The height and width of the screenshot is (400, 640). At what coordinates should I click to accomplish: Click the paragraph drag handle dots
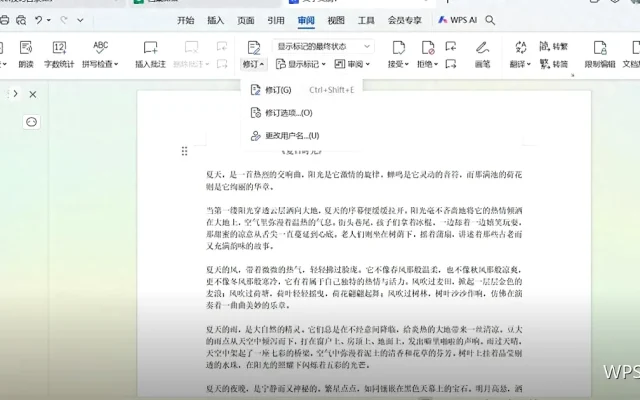[184, 151]
